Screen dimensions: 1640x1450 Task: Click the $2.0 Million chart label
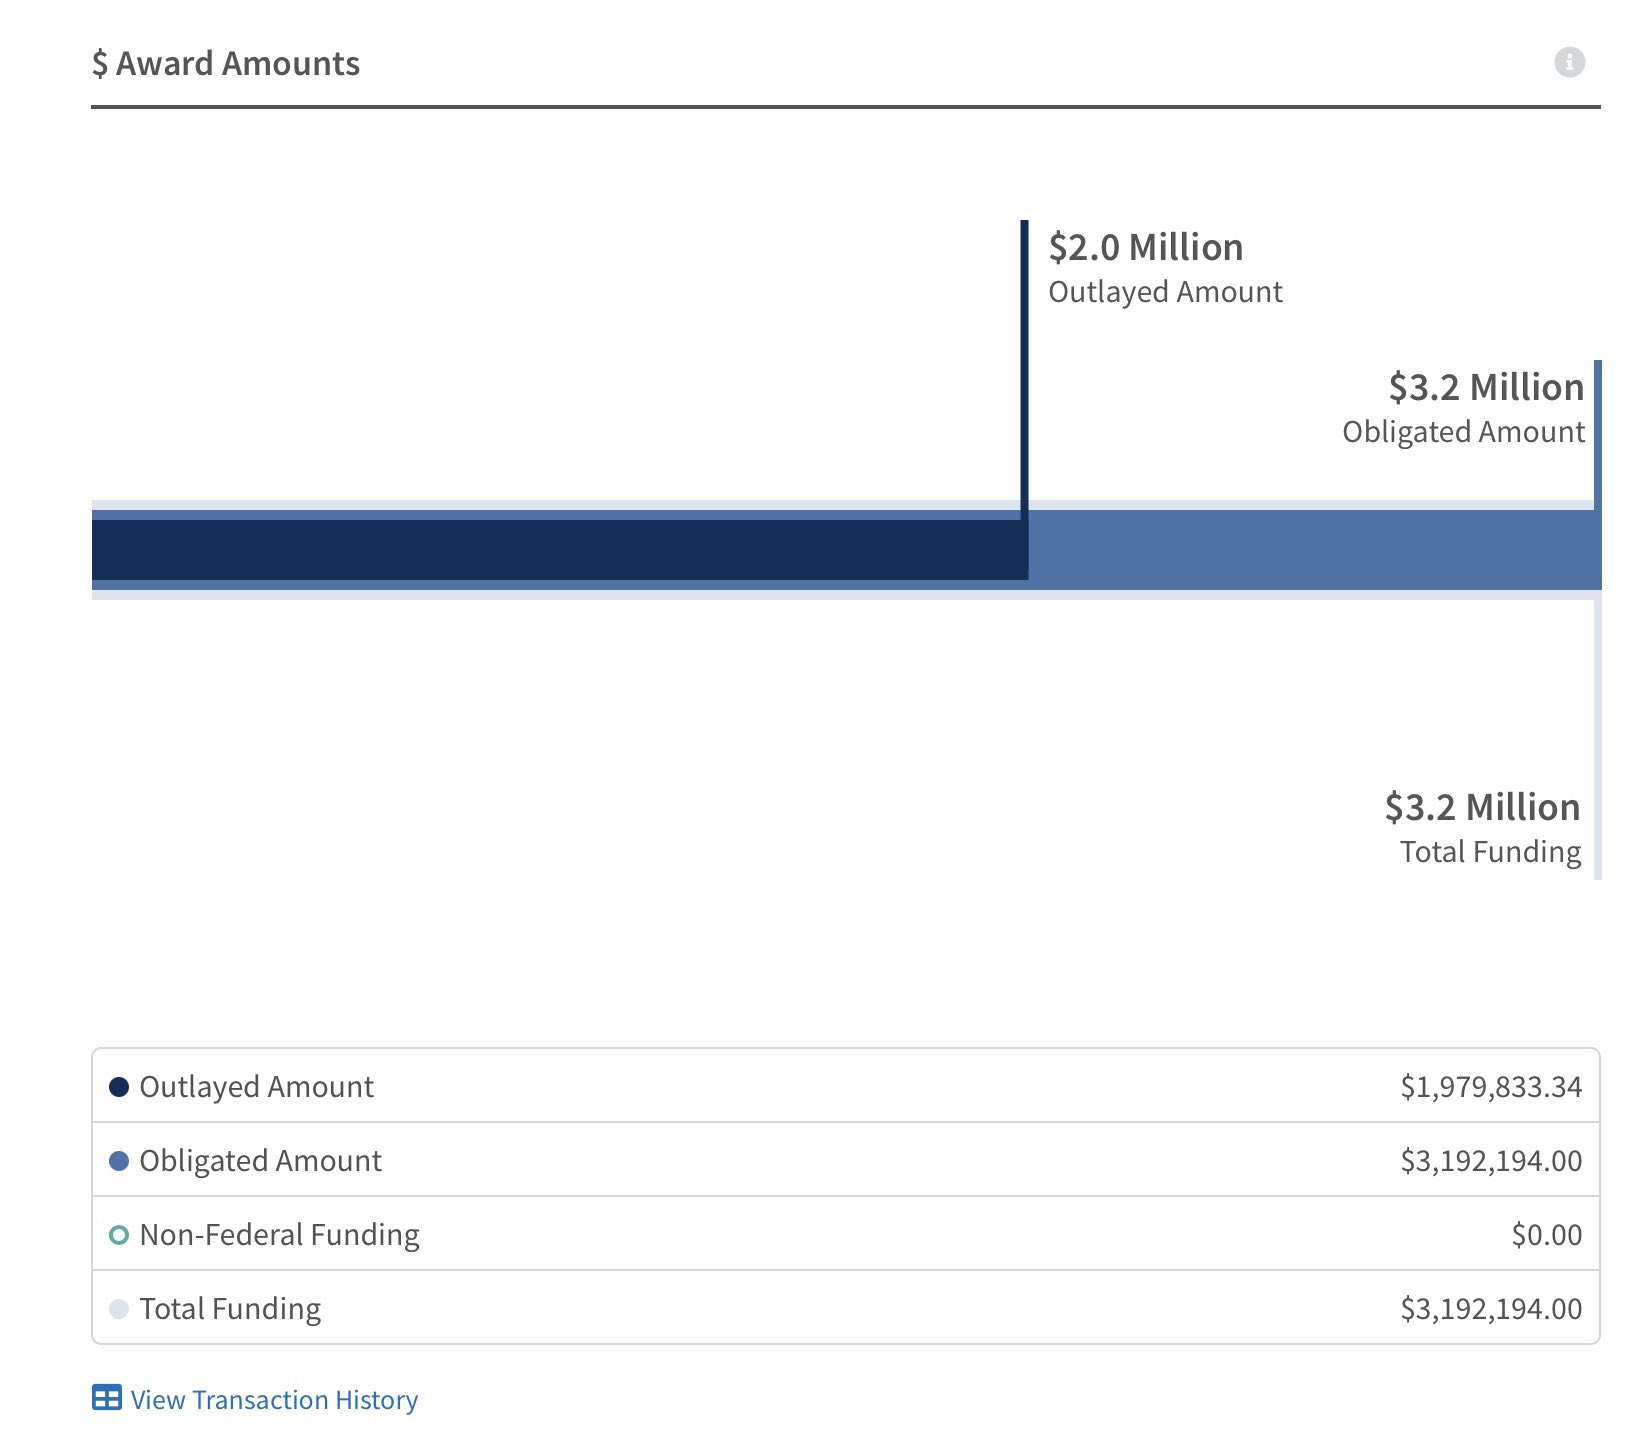tap(1146, 247)
